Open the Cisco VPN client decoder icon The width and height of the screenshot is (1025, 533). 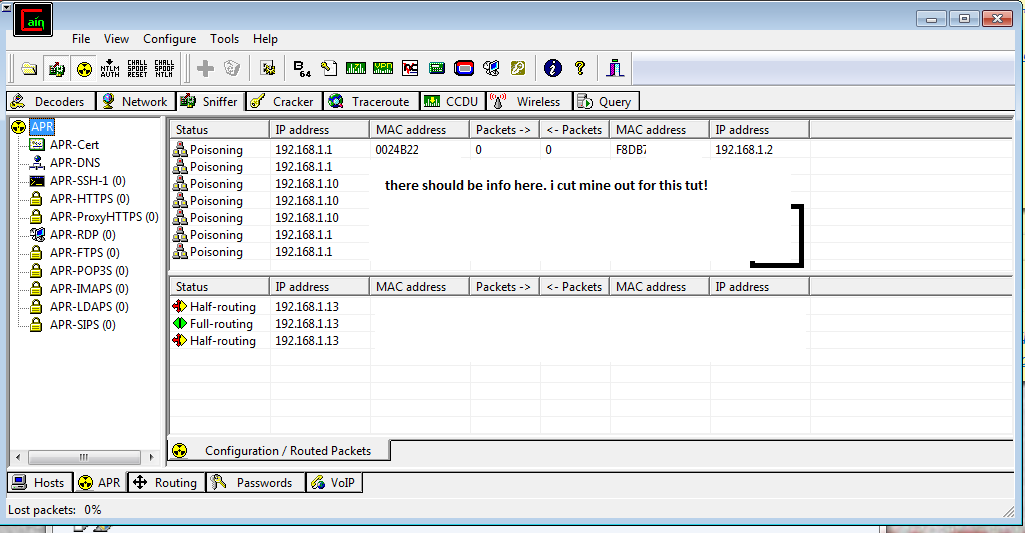(x=383, y=68)
